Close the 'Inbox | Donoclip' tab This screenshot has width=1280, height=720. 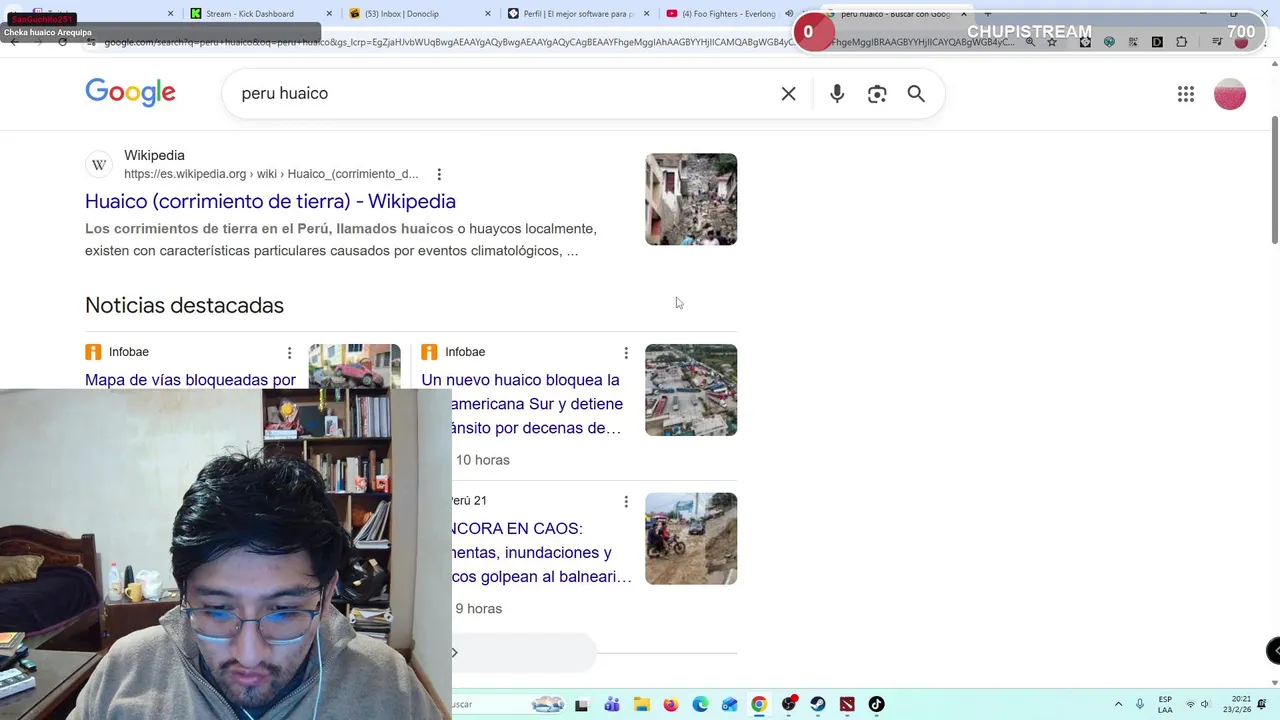[x=488, y=14]
